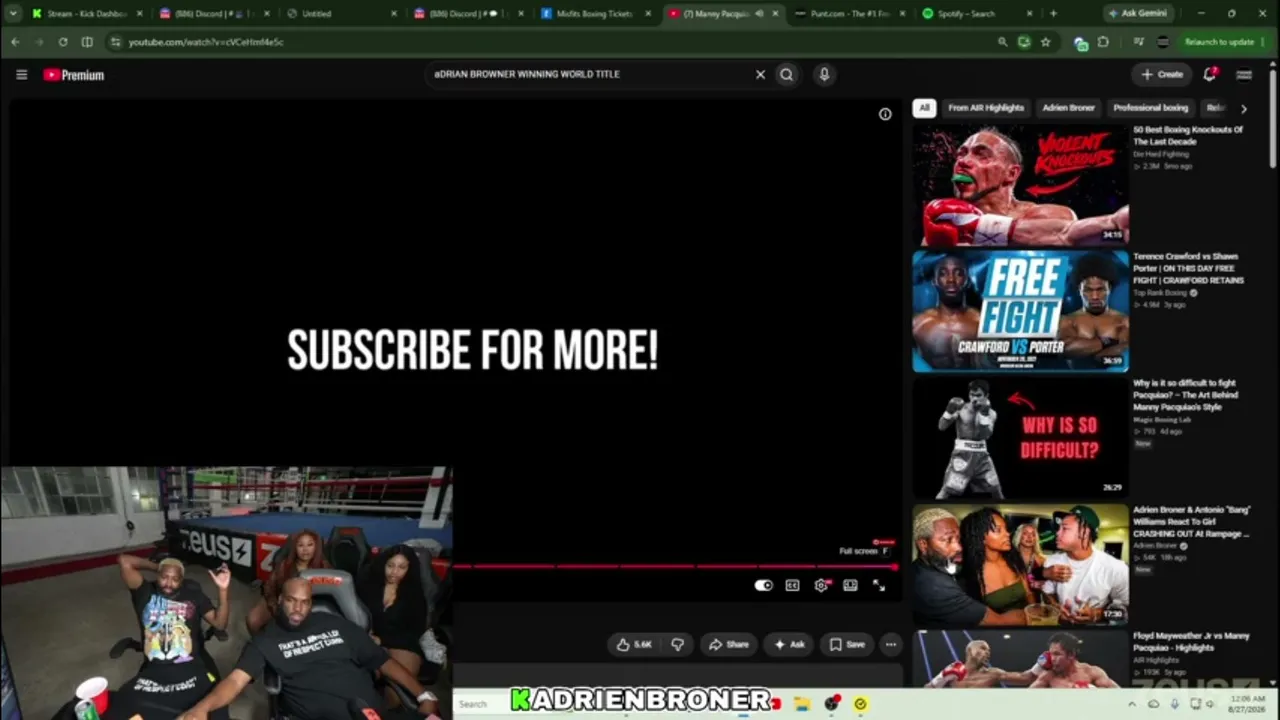Viewport: 1280px width, 720px height.
Task: Open the Adrien Broner react video thumbnail
Action: pyautogui.click(x=1020, y=563)
